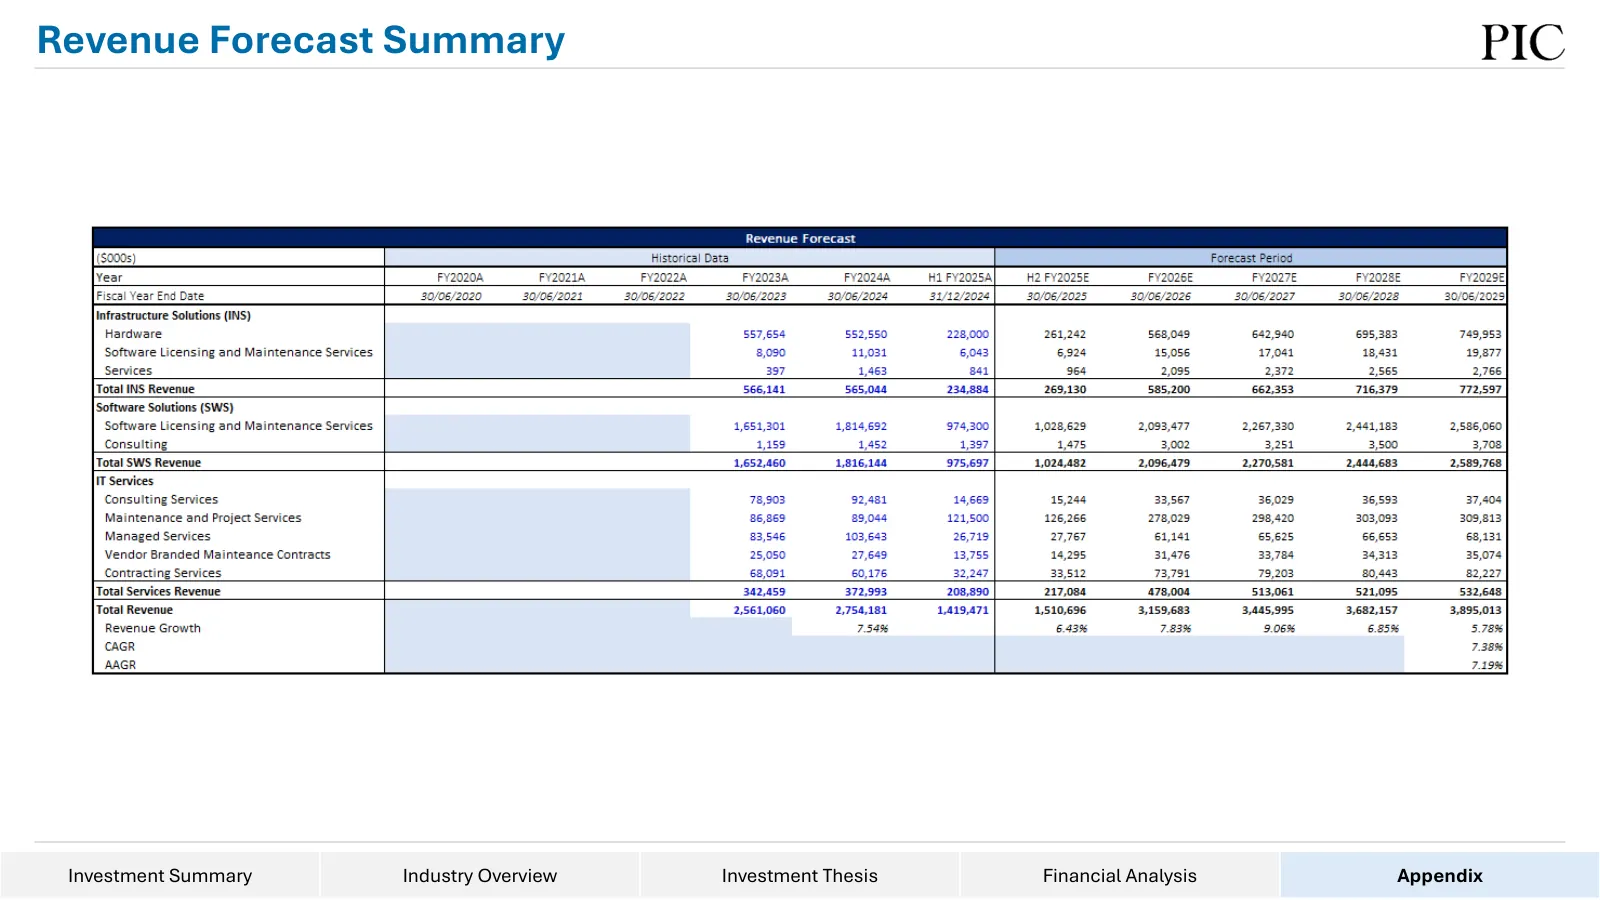Open the Appendix tab

[x=1440, y=875]
